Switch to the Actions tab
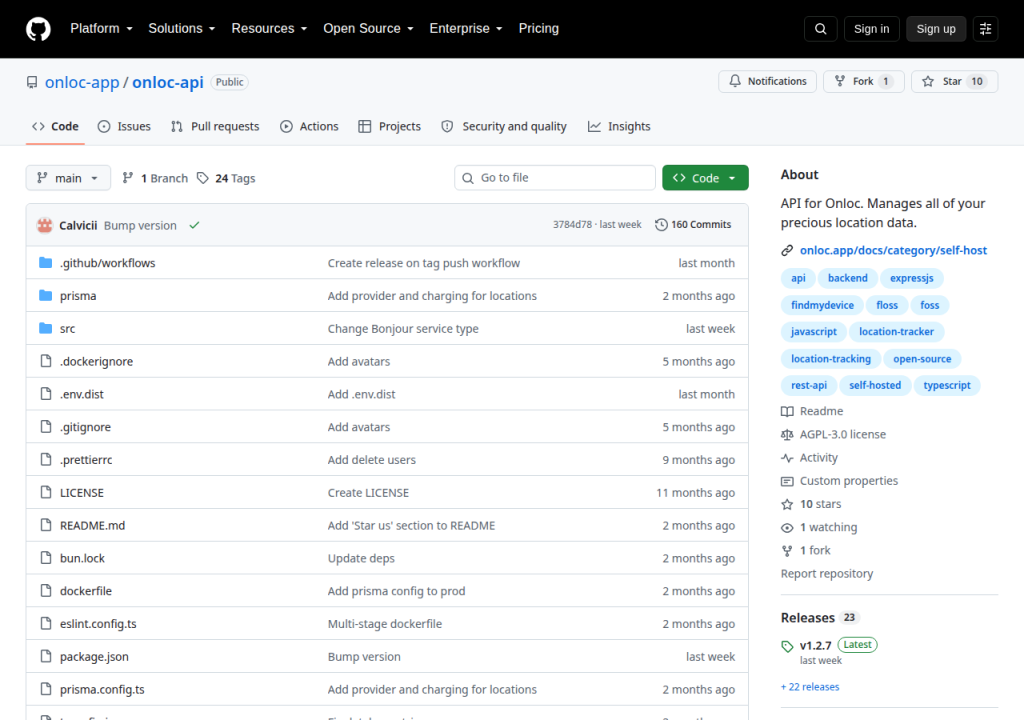Viewport: 1024px width, 720px height. tap(310, 127)
